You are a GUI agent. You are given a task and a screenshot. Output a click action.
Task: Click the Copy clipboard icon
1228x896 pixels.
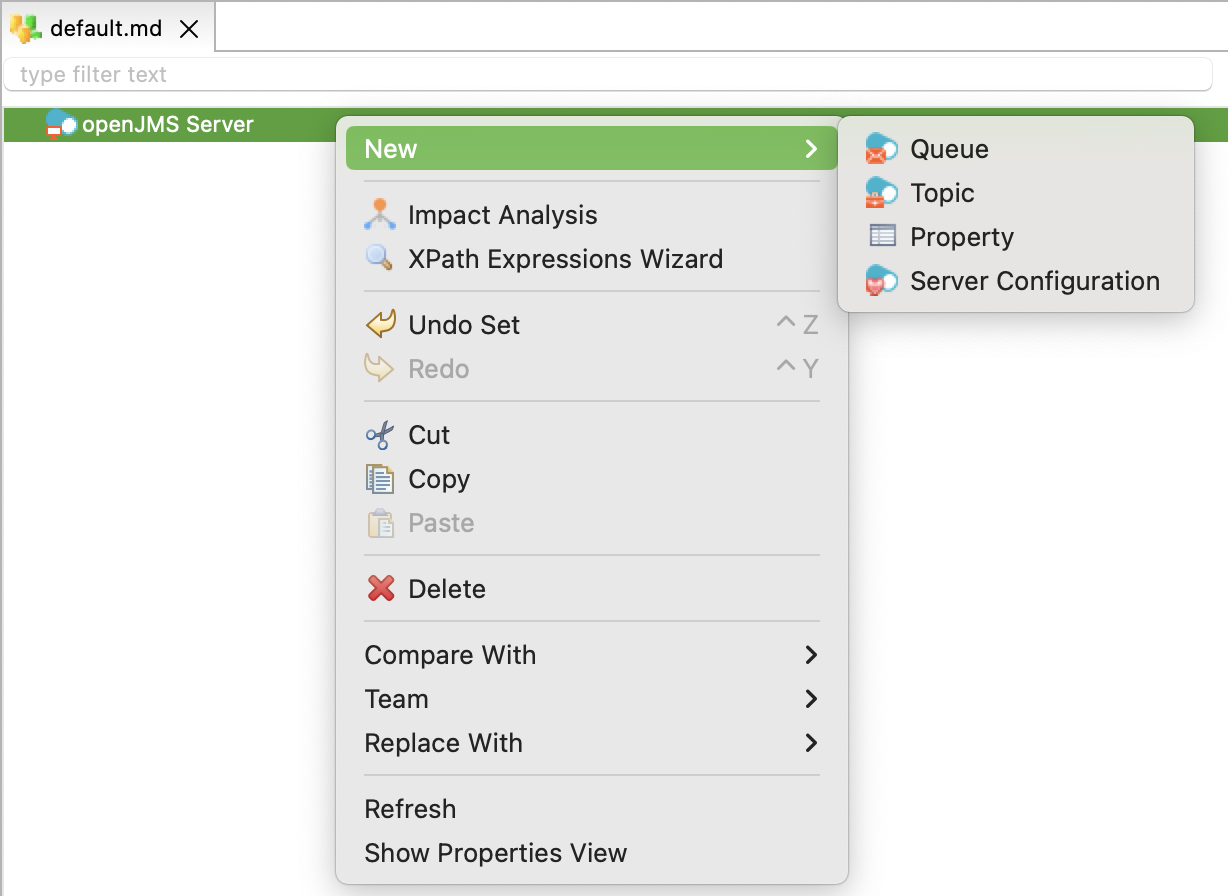coord(381,478)
